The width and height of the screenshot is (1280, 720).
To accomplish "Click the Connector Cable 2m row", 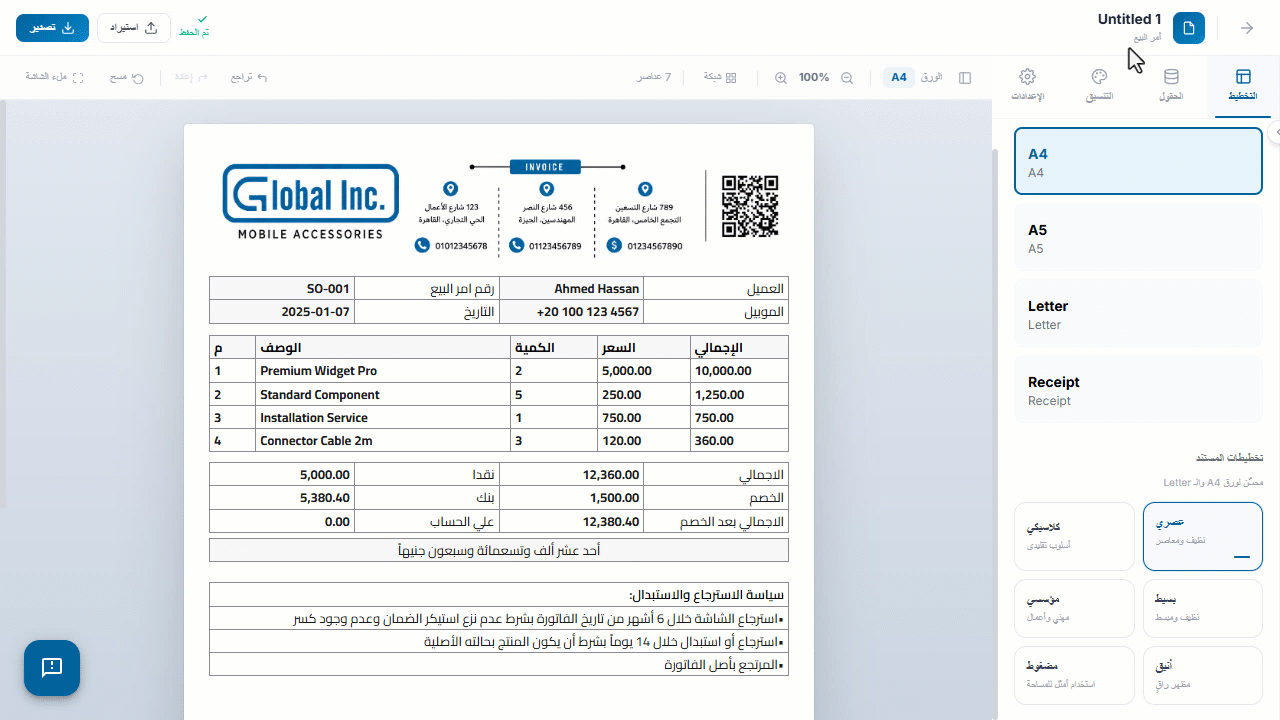I will (x=499, y=441).
